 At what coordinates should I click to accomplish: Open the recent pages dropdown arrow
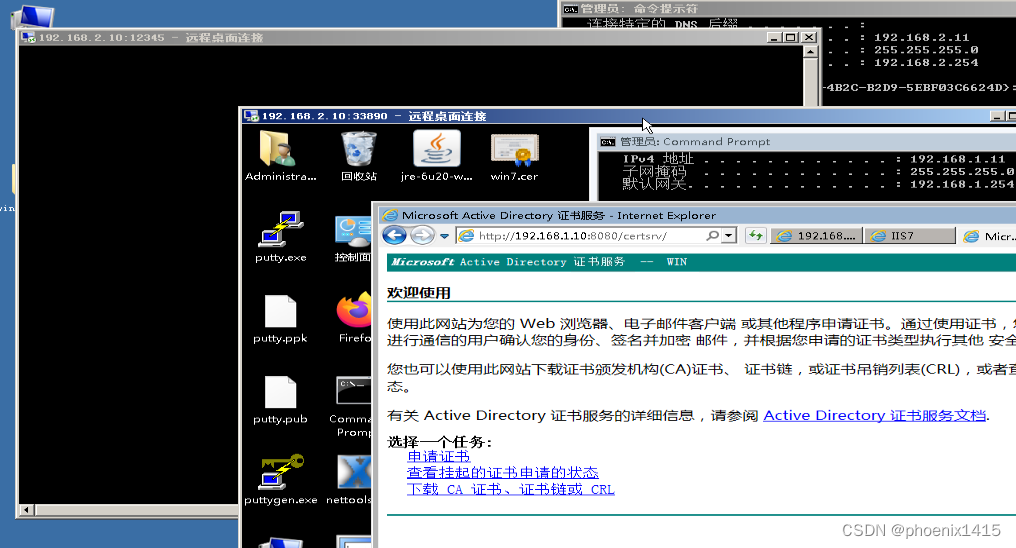tap(444, 236)
